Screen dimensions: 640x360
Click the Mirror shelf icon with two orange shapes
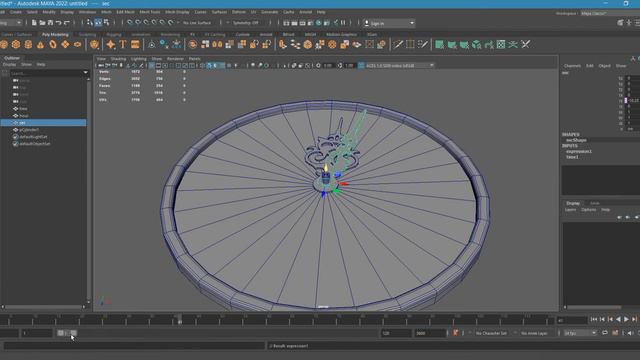217,44
